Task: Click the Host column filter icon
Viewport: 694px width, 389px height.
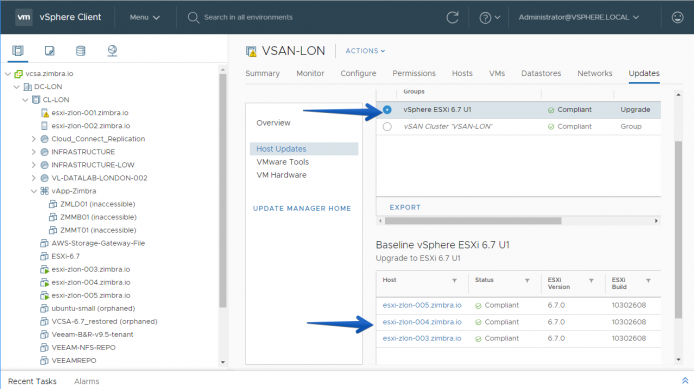Action: (455, 281)
